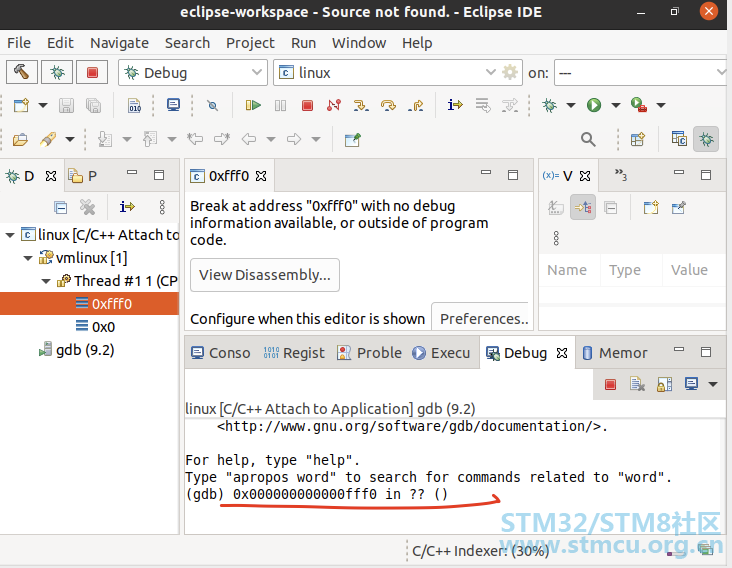Switch to the Memory tab
This screenshot has width=732, height=568.
pyautogui.click(x=615, y=353)
